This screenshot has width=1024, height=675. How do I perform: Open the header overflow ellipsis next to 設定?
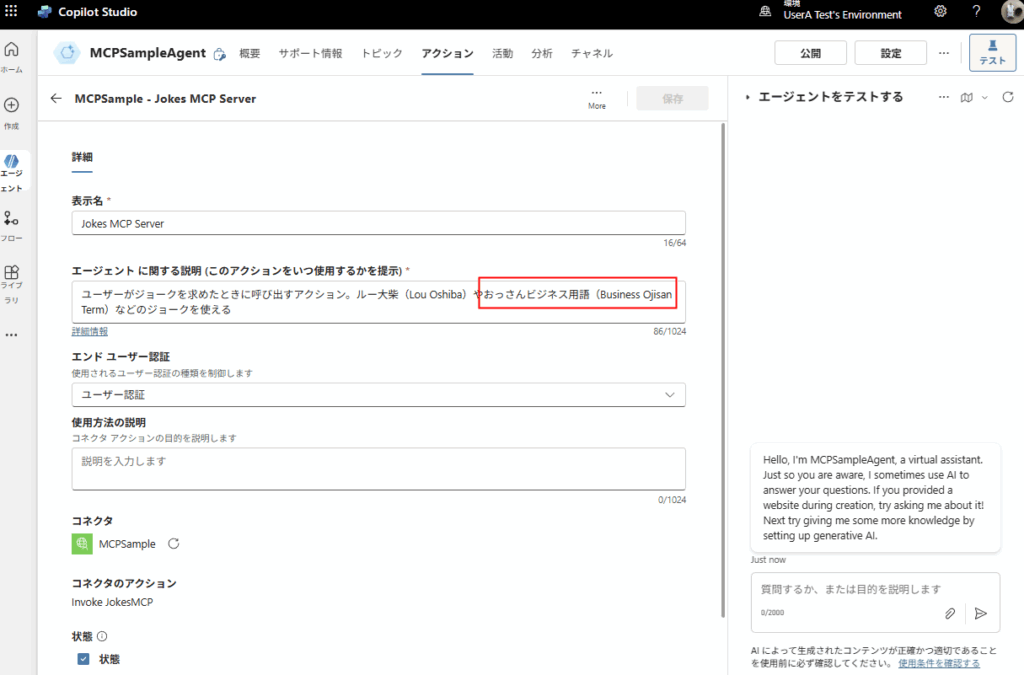(x=944, y=53)
